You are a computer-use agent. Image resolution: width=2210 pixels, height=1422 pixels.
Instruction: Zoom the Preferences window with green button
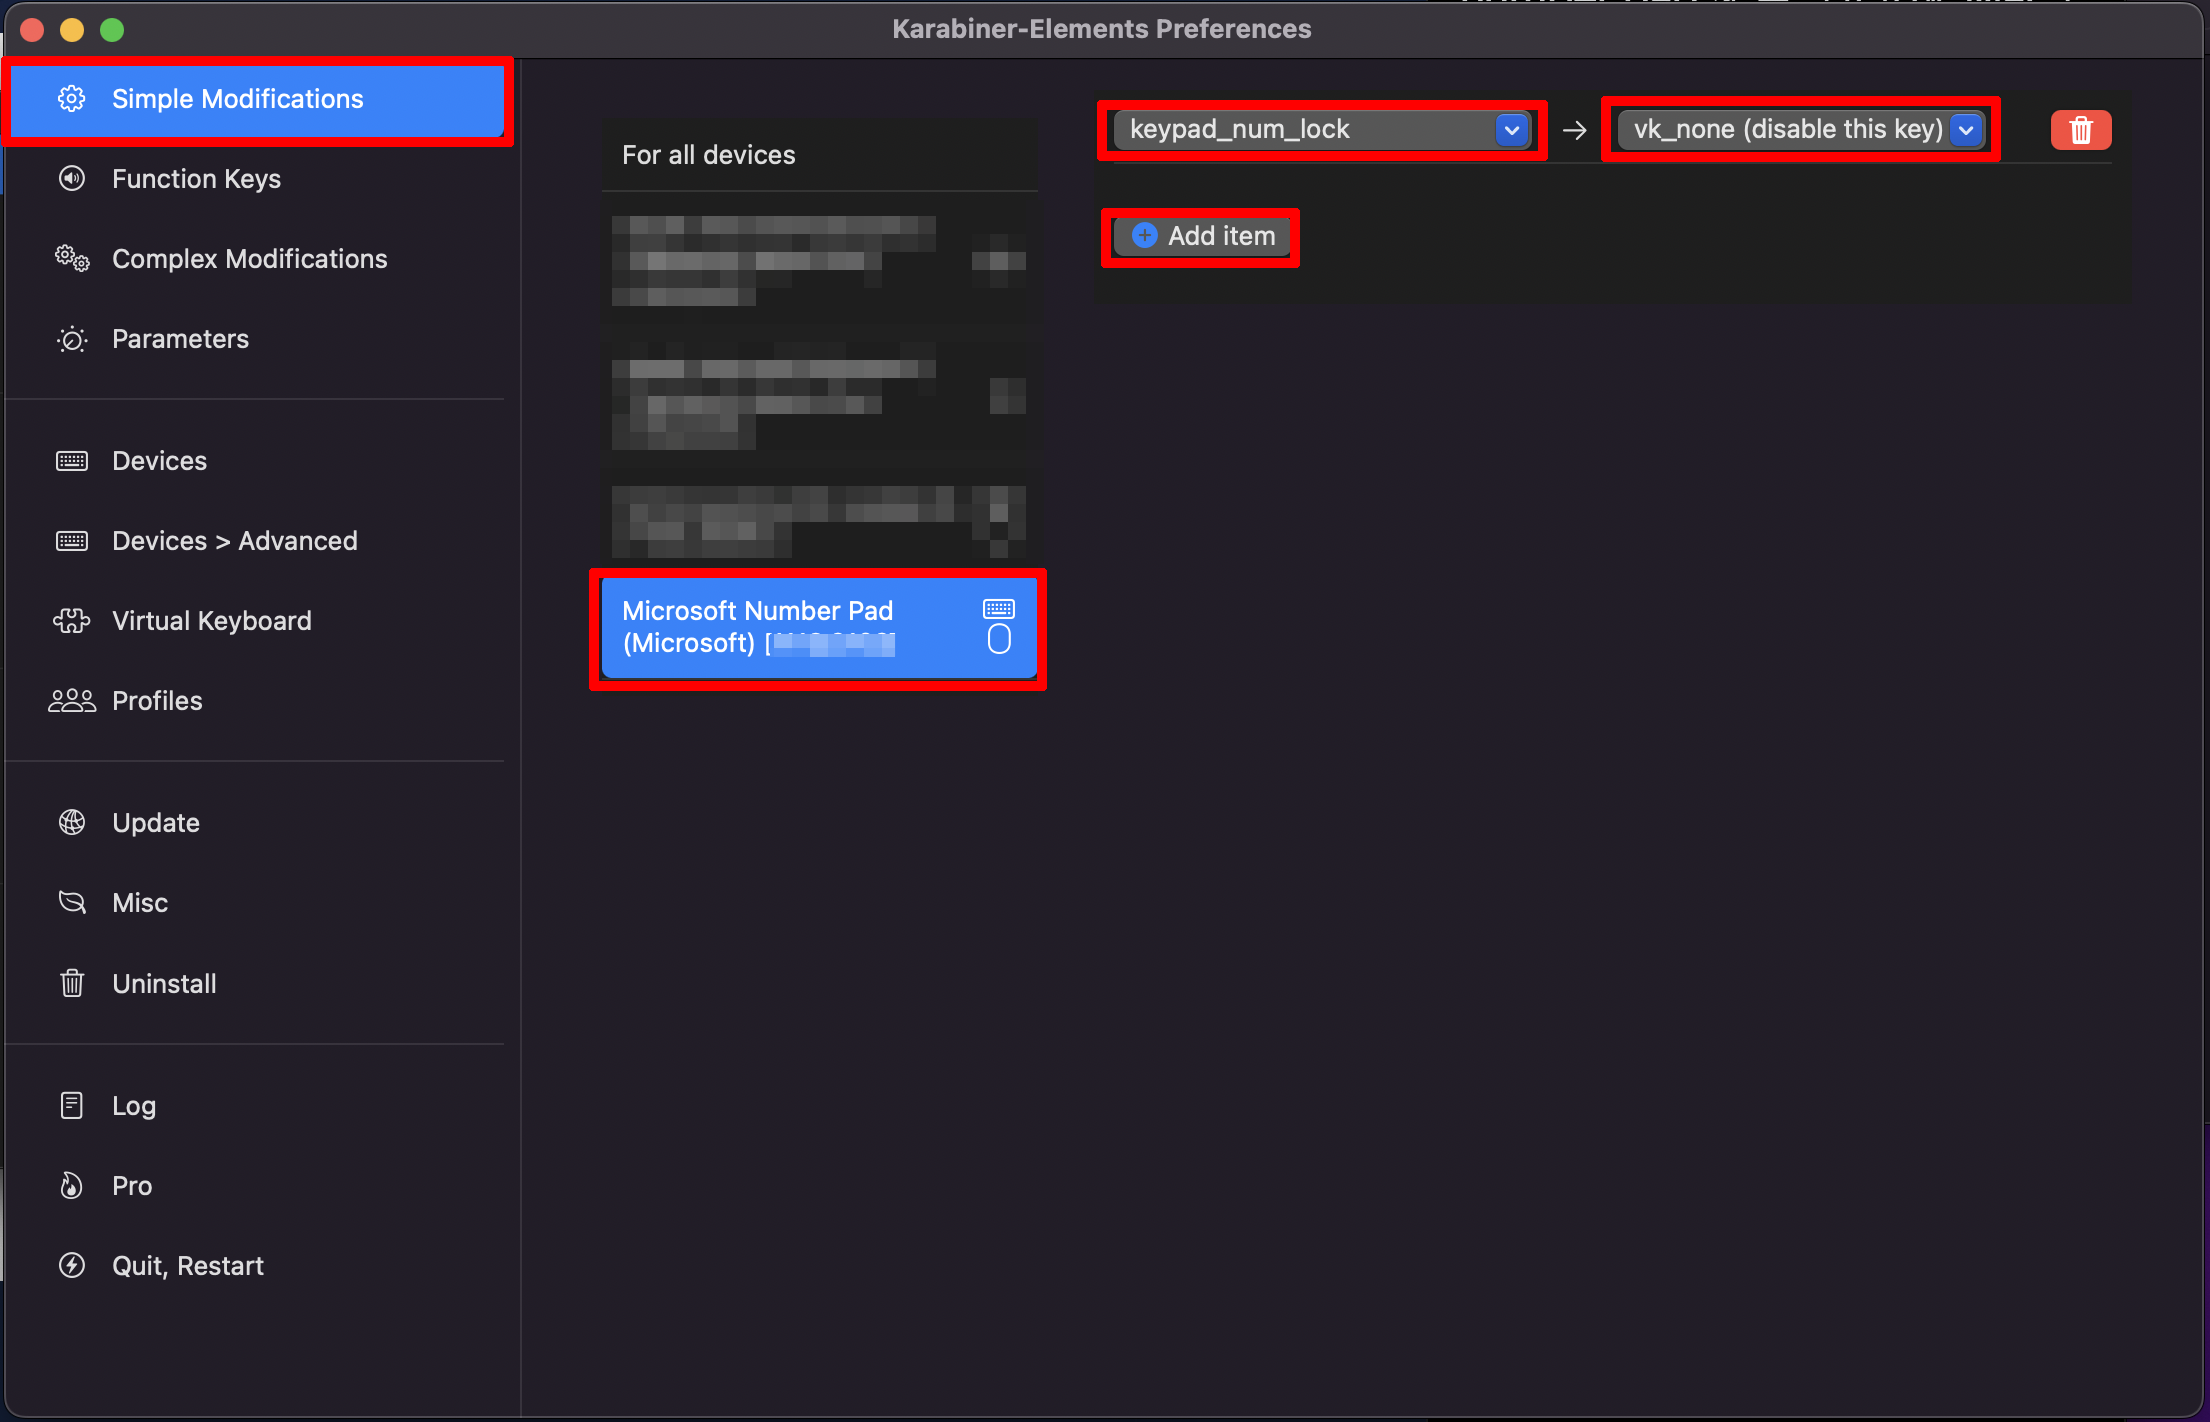coord(112,30)
